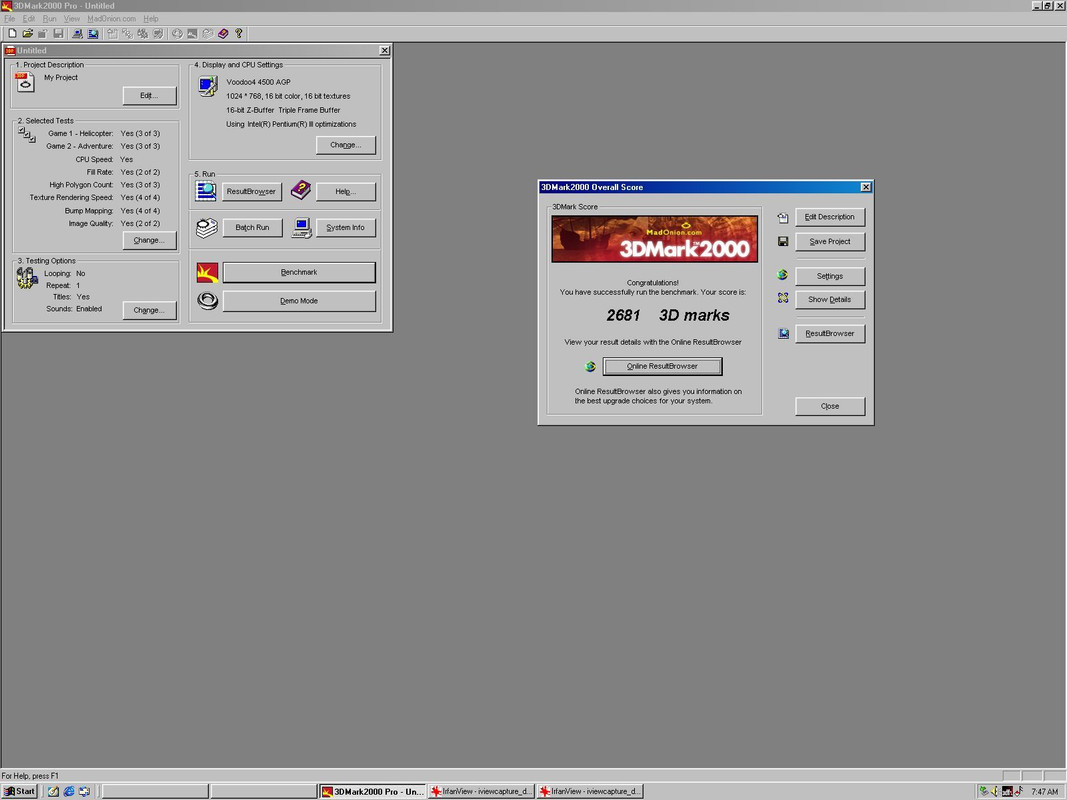Click the Show Details button
The image size is (1067, 800).
830,299
